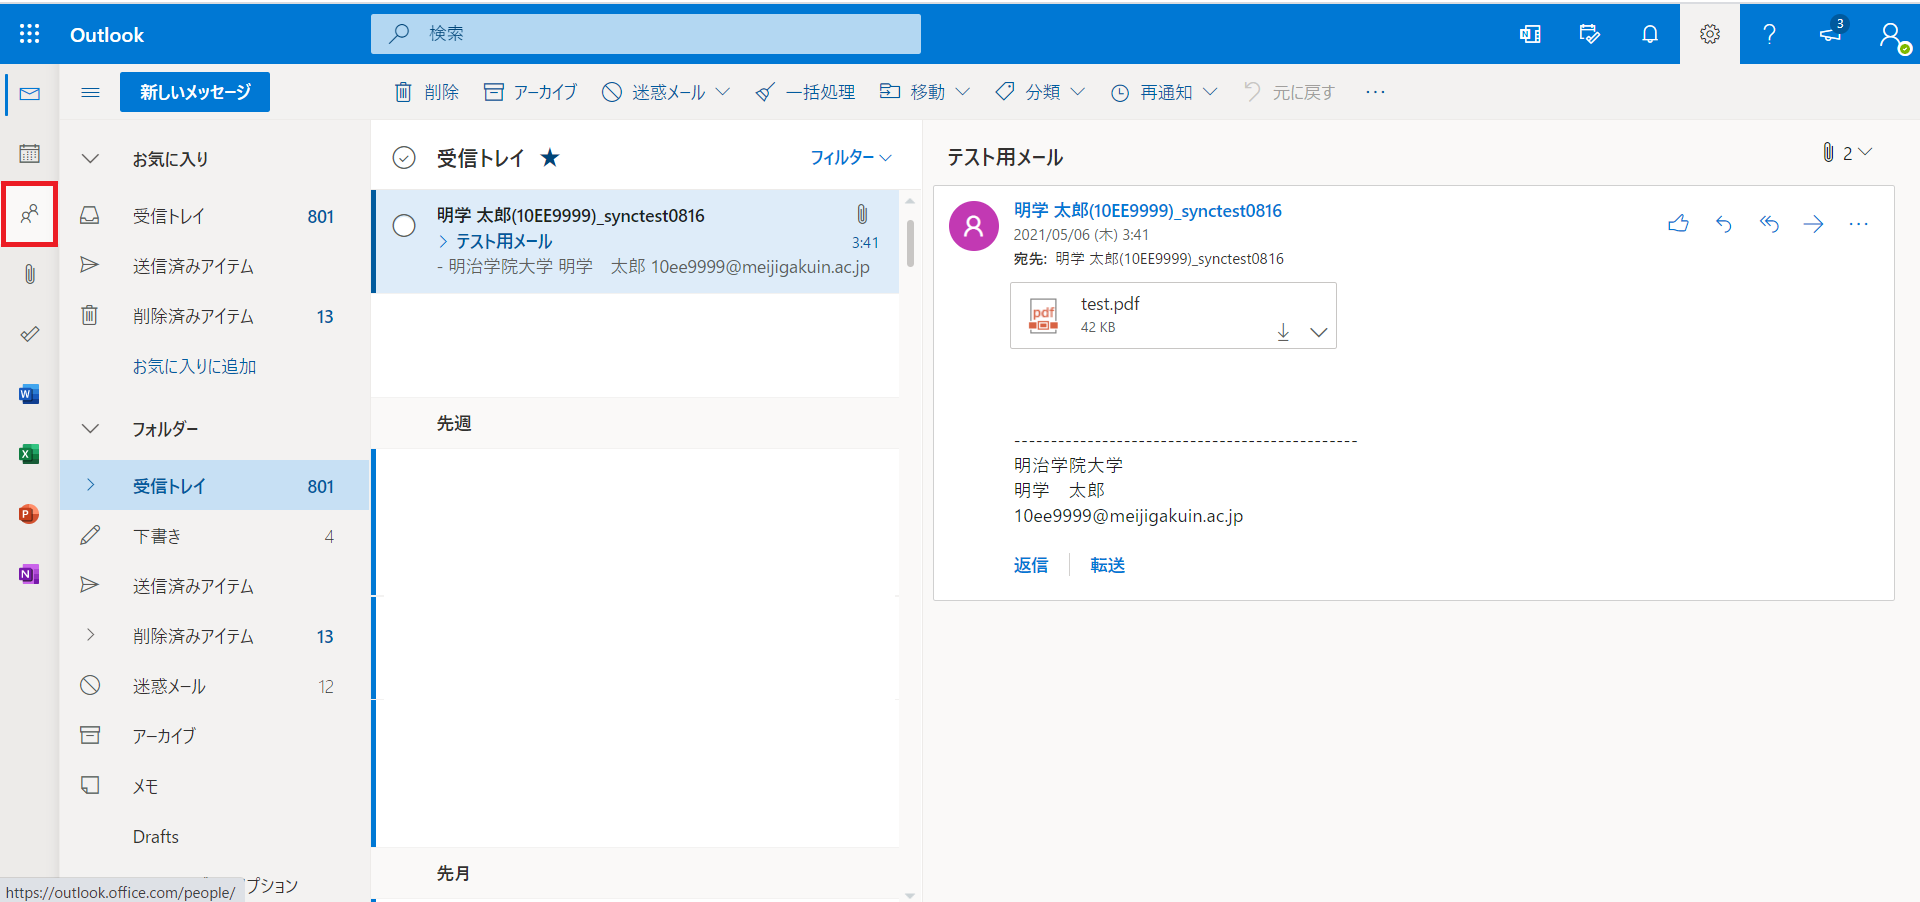Toggle select-all circle beside 受信トレイ header
Image resolution: width=1920 pixels, height=902 pixels.
pyautogui.click(x=404, y=158)
